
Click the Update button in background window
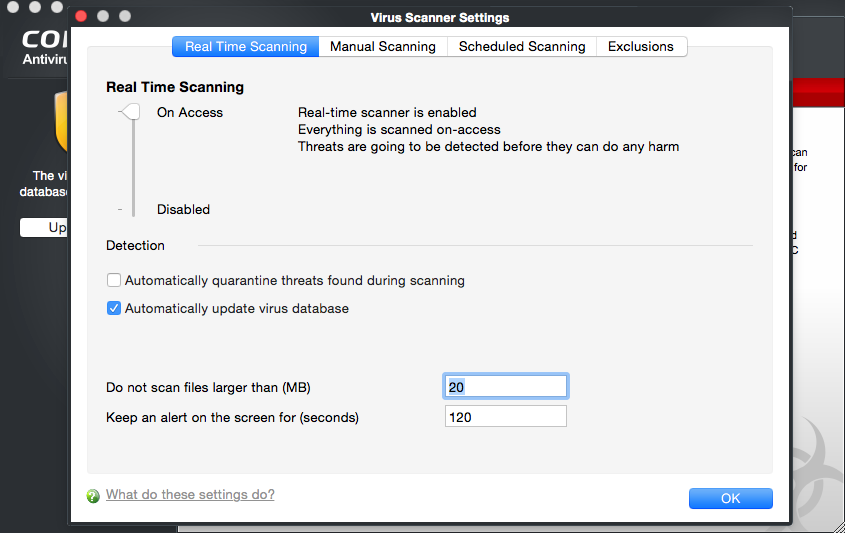pyautogui.click(x=44, y=227)
